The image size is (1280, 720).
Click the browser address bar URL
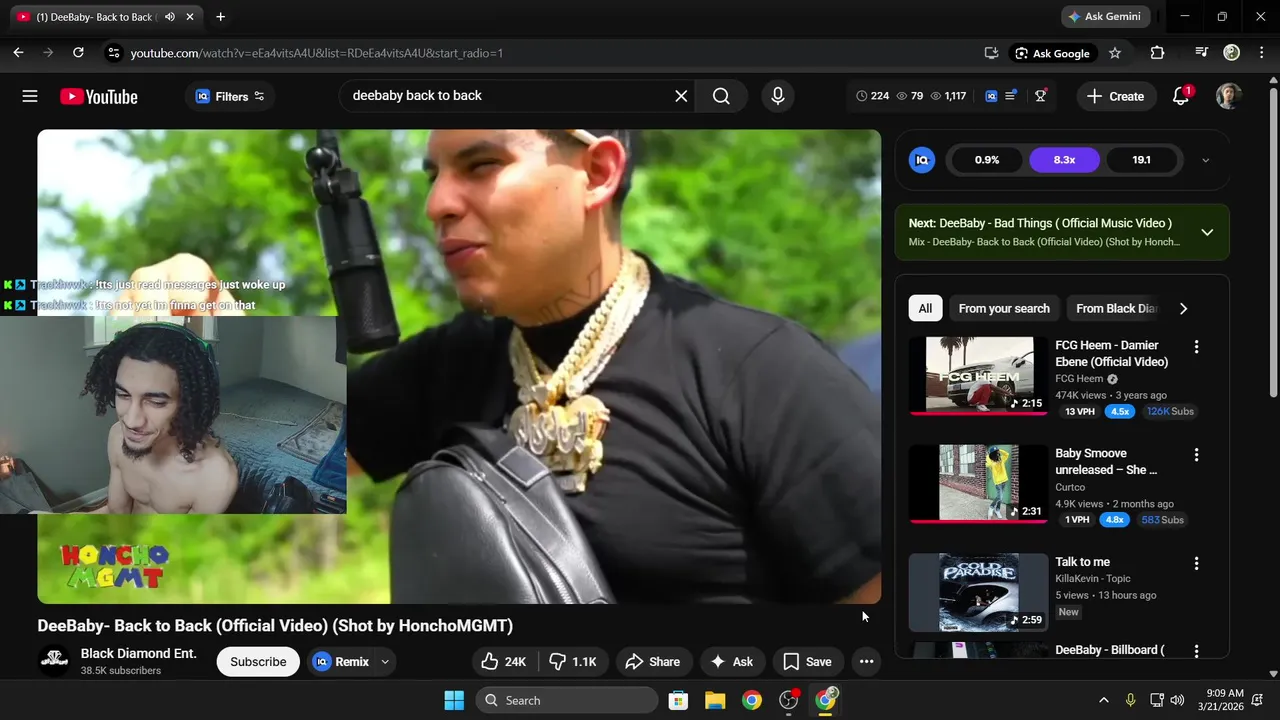(316, 53)
